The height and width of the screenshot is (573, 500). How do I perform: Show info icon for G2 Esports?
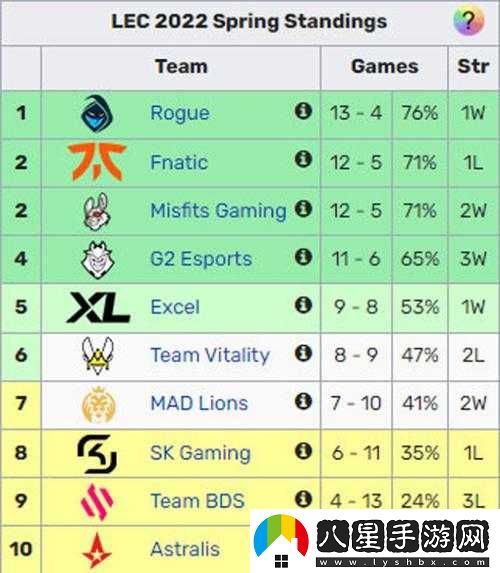[x=303, y=257]
